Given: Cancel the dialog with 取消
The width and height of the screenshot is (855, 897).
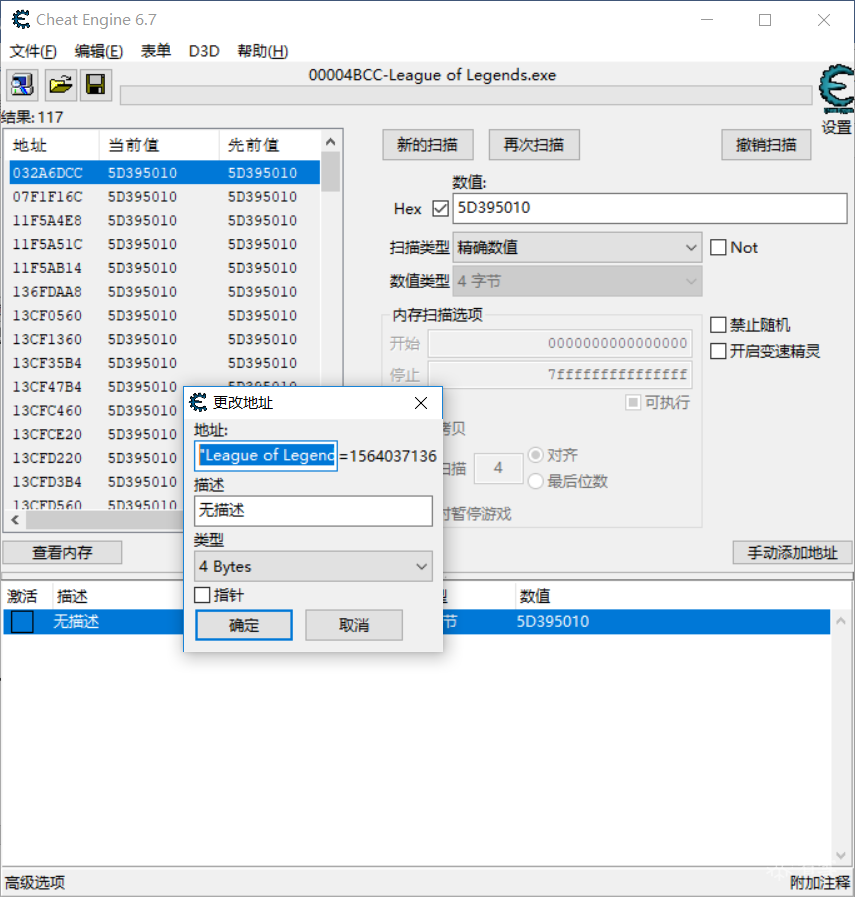Looking at the screenshot, I should point(354,625).
